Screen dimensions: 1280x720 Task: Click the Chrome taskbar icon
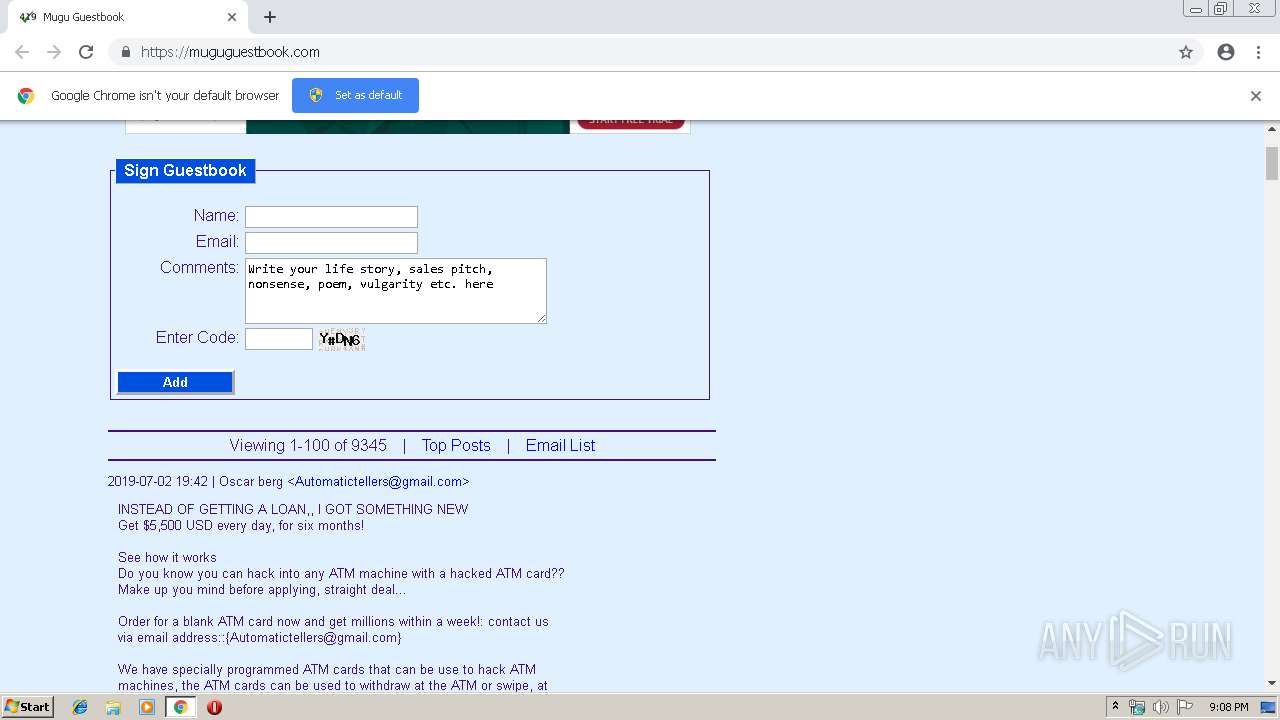click(180, 707)
